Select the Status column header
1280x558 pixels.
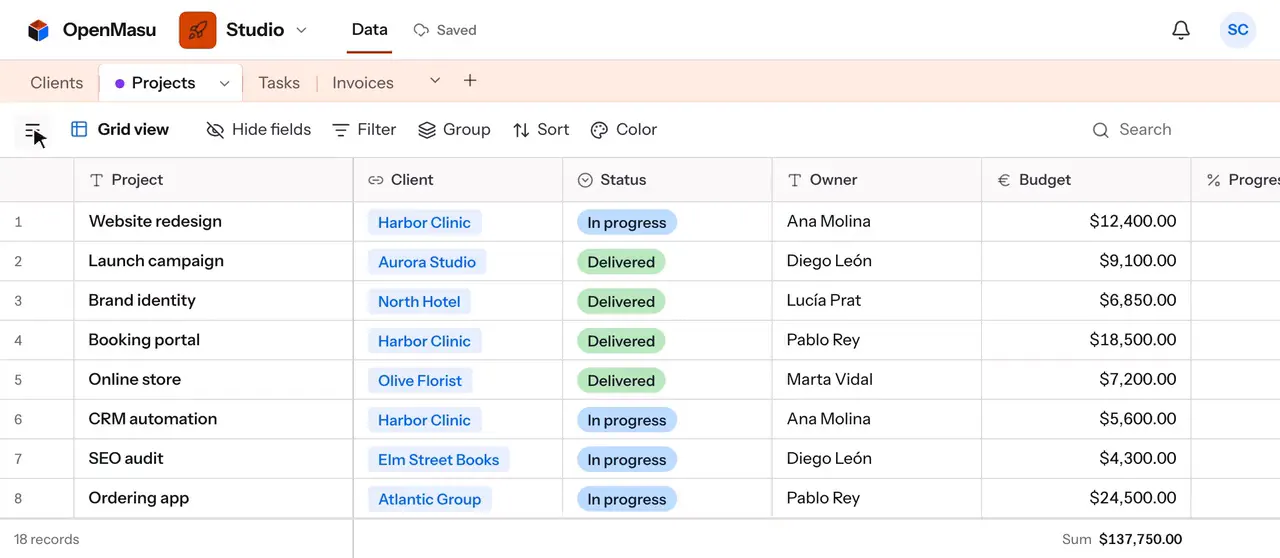pyautogui.click(x=668, y=180)
